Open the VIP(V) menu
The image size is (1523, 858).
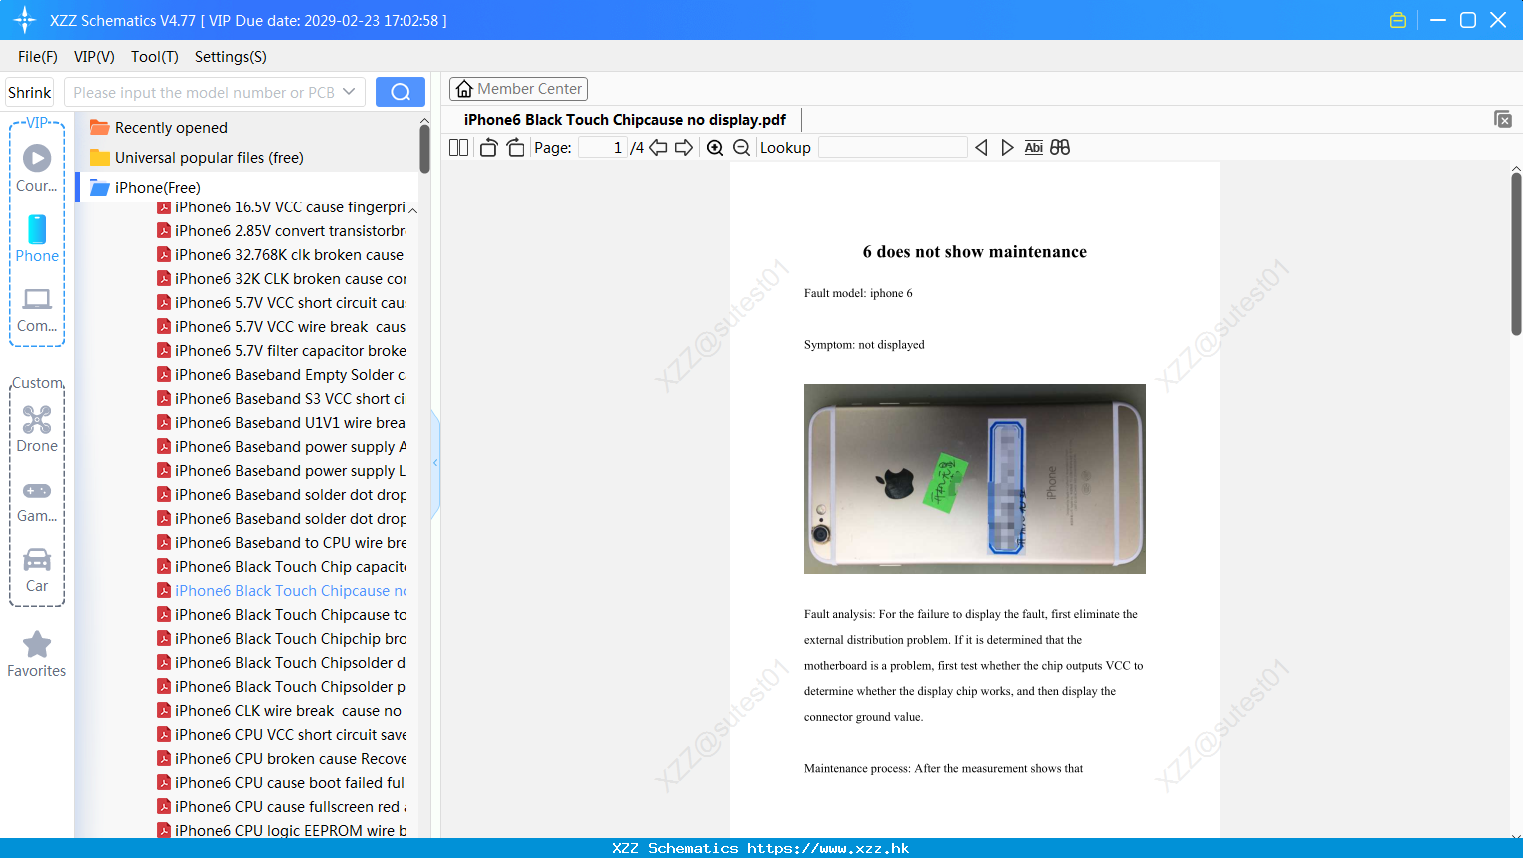94,57
